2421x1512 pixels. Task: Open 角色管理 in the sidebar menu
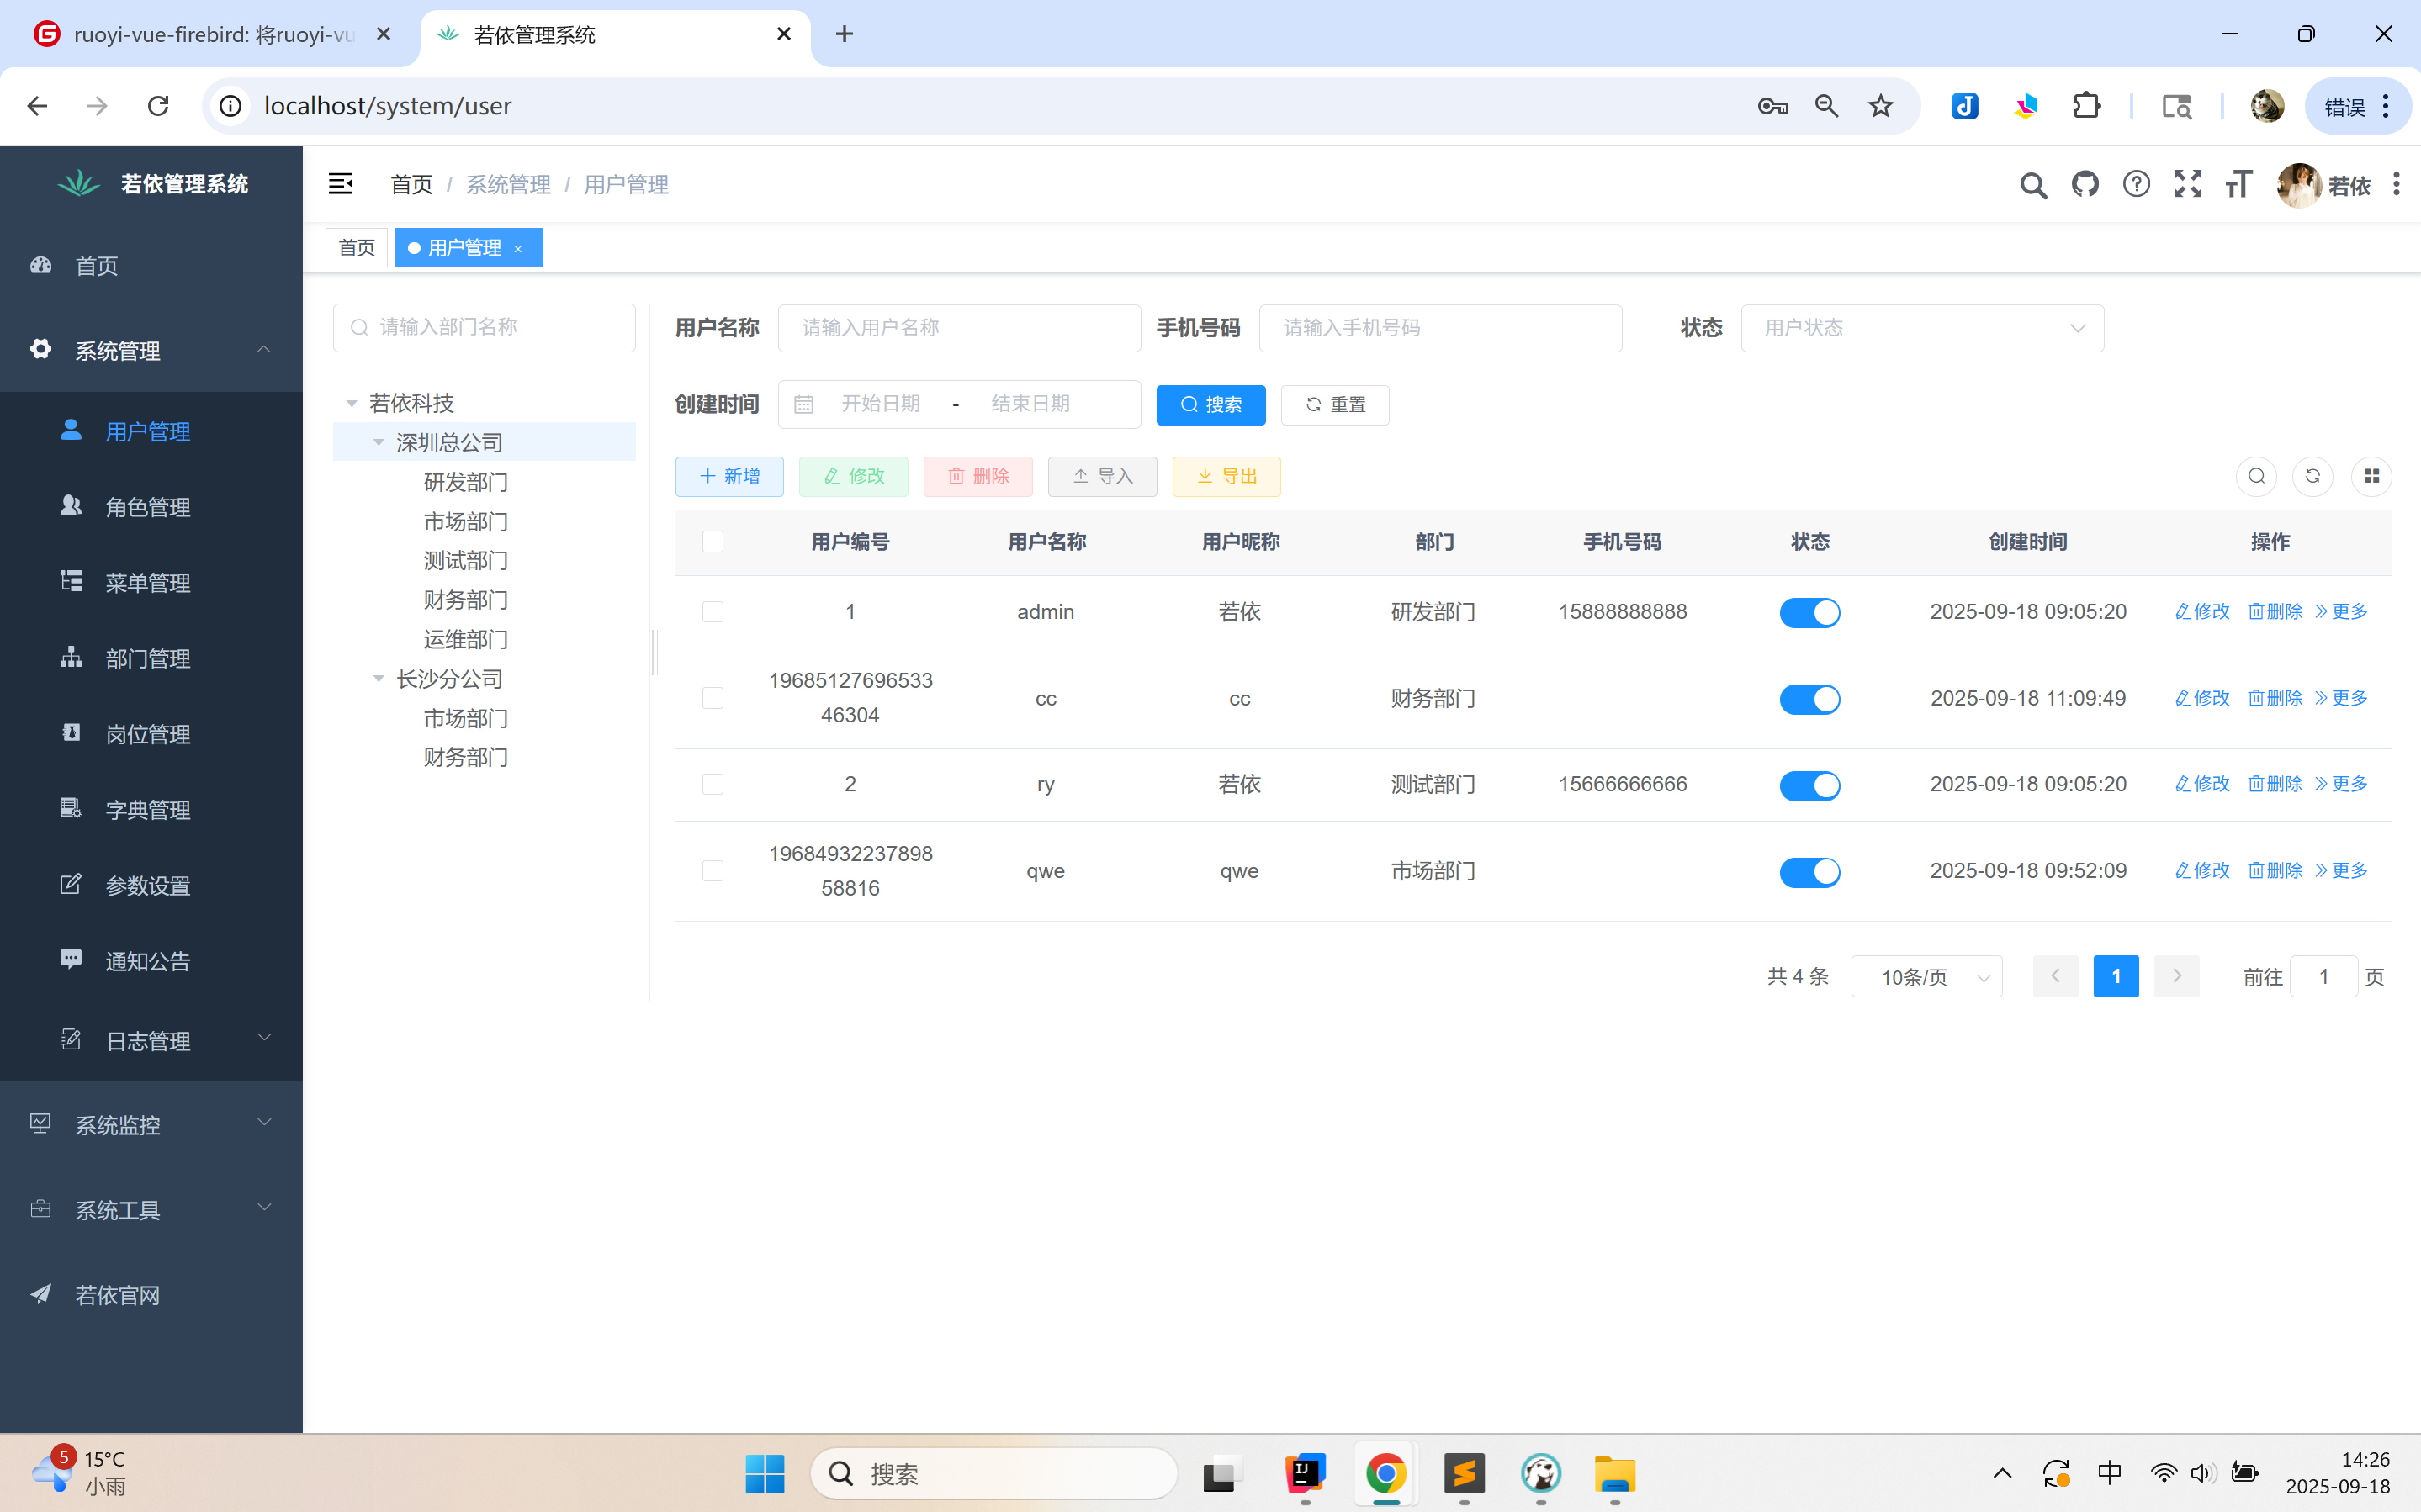(148, 507)
